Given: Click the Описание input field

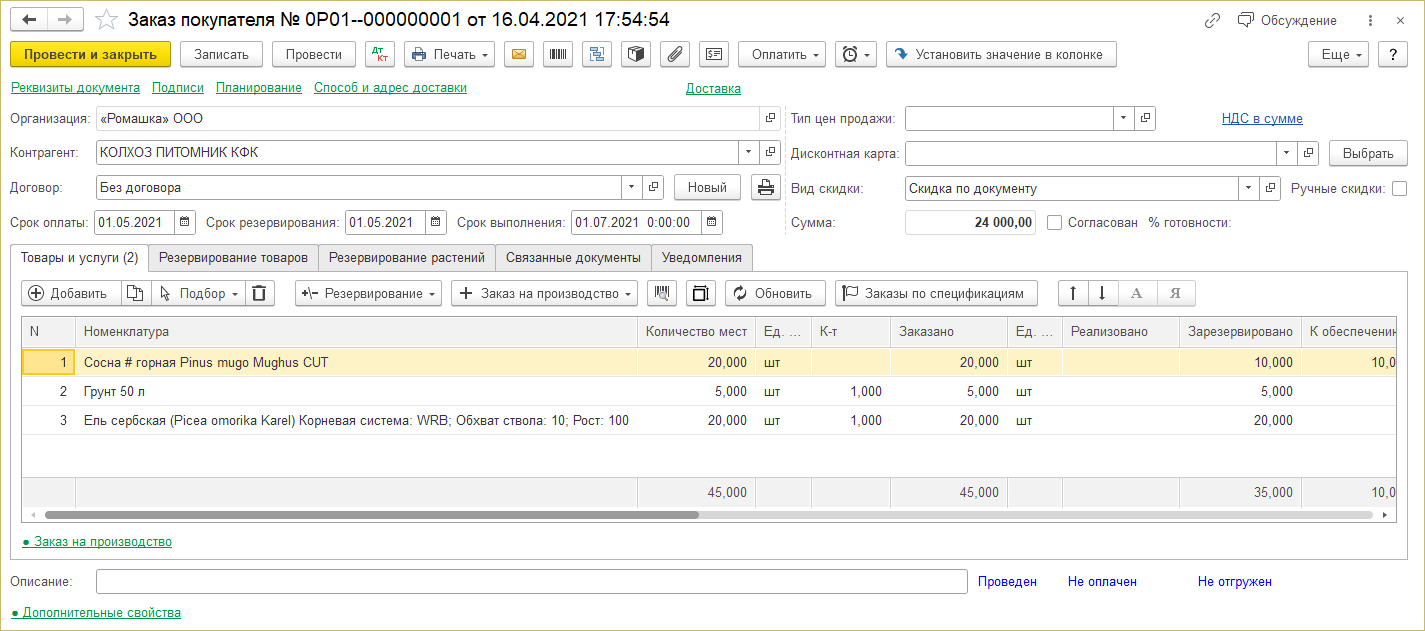Looking at the screenshot, I should (x=532, y=582).
